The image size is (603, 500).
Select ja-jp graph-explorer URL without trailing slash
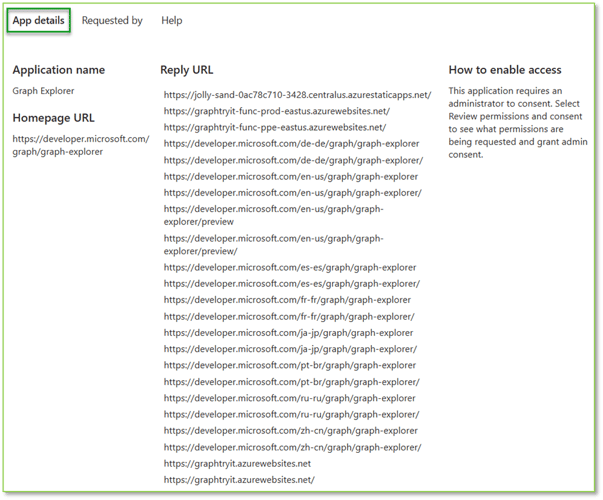pyautogui.click(x=288, y=333)
